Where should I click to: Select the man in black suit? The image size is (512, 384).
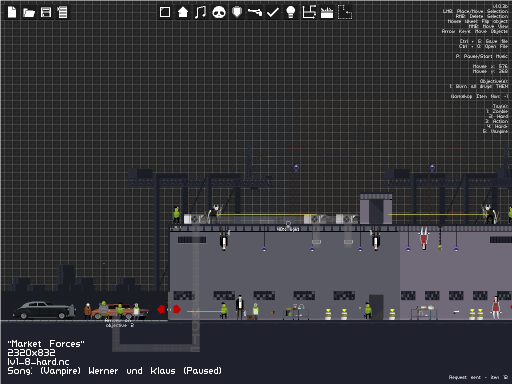tap(239, 307)
